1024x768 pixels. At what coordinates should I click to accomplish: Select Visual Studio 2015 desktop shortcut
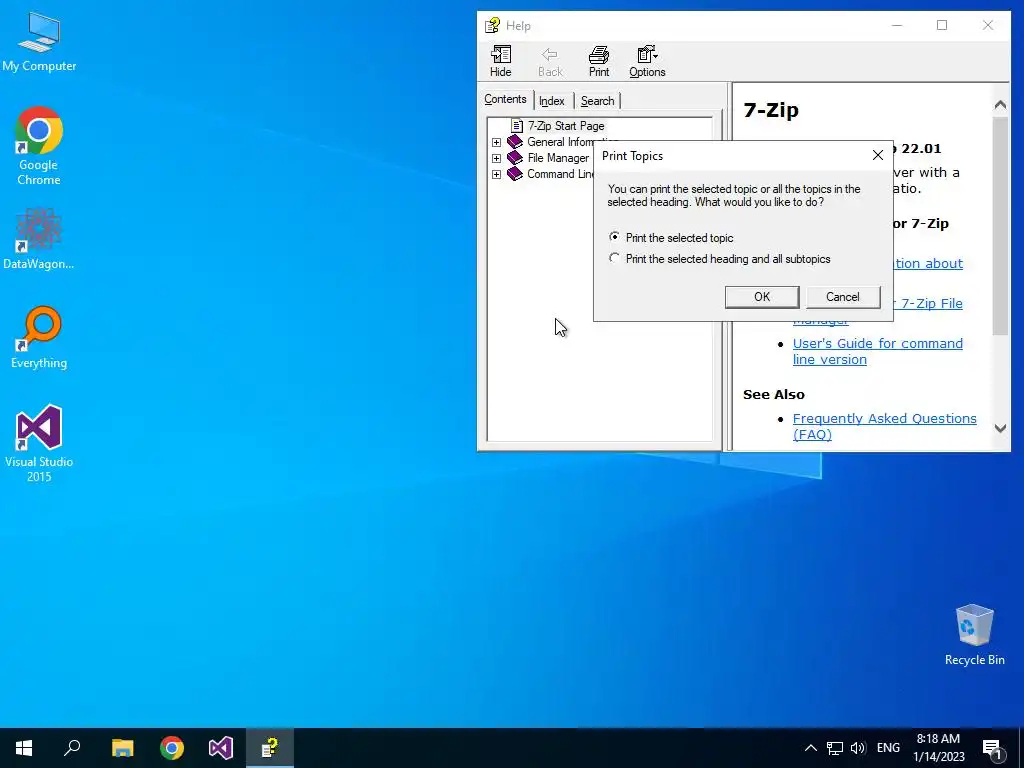39,443
